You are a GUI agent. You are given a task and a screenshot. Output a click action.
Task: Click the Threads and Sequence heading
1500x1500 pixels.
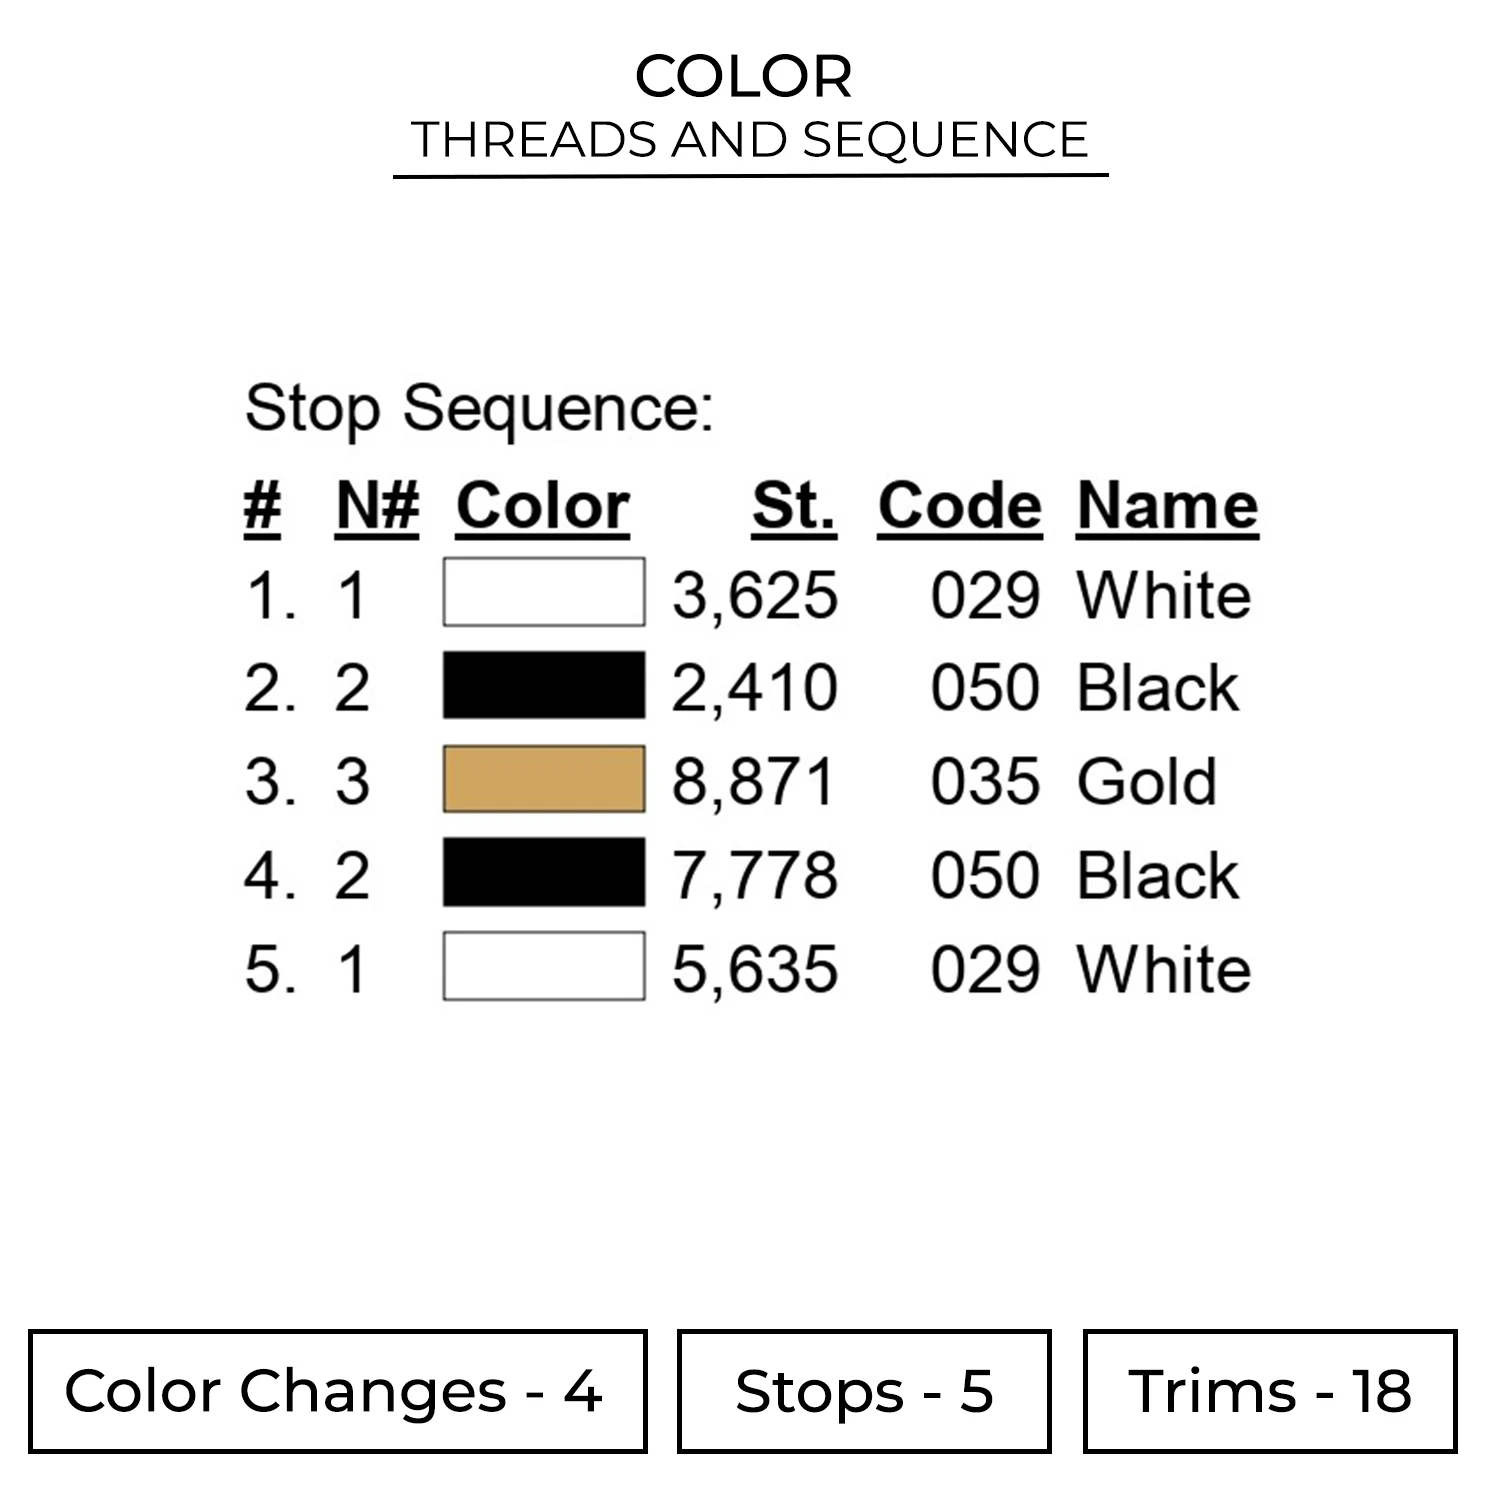[x=749, y=139]
